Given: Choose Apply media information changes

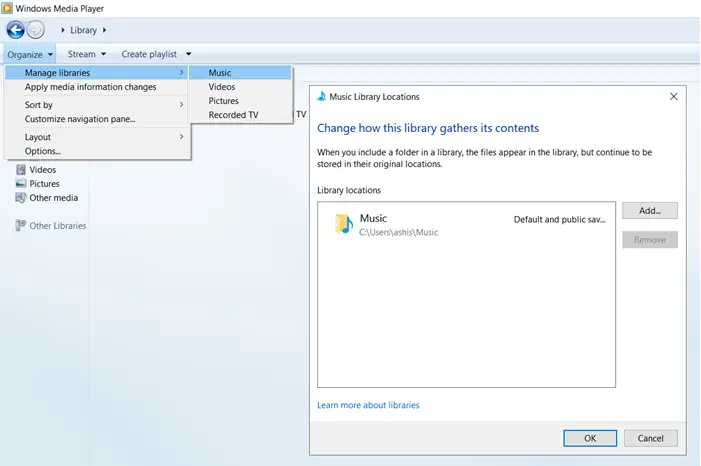Looking at the screenshot, I should [97, 87].
